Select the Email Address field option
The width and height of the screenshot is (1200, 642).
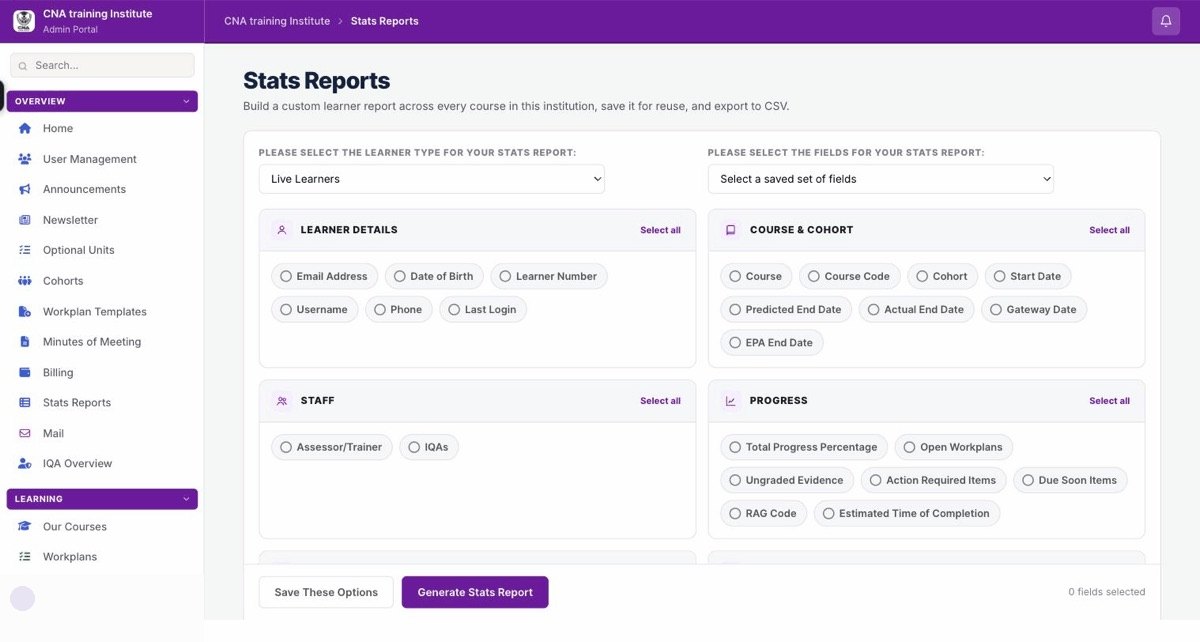click(x=323, y=277)
